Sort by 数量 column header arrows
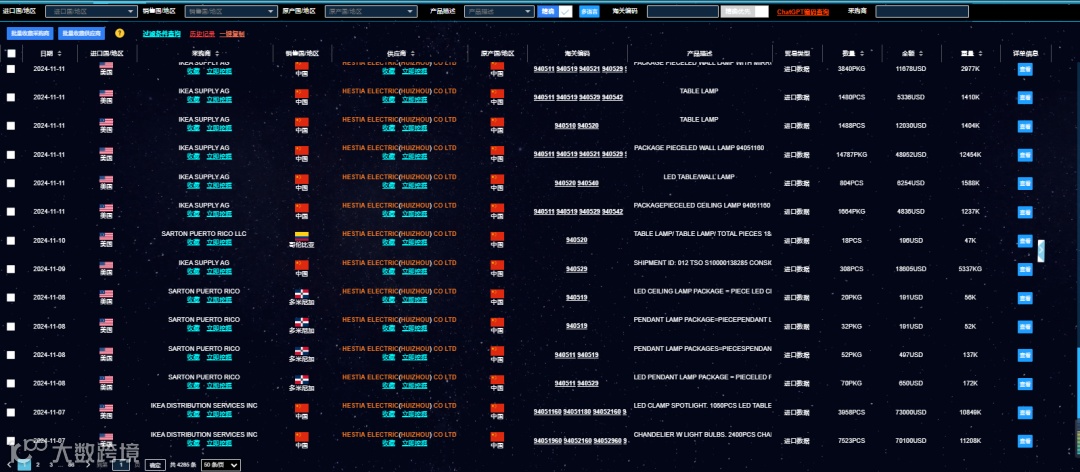The height and width of the screenshot is (472, 1080). 861,54
